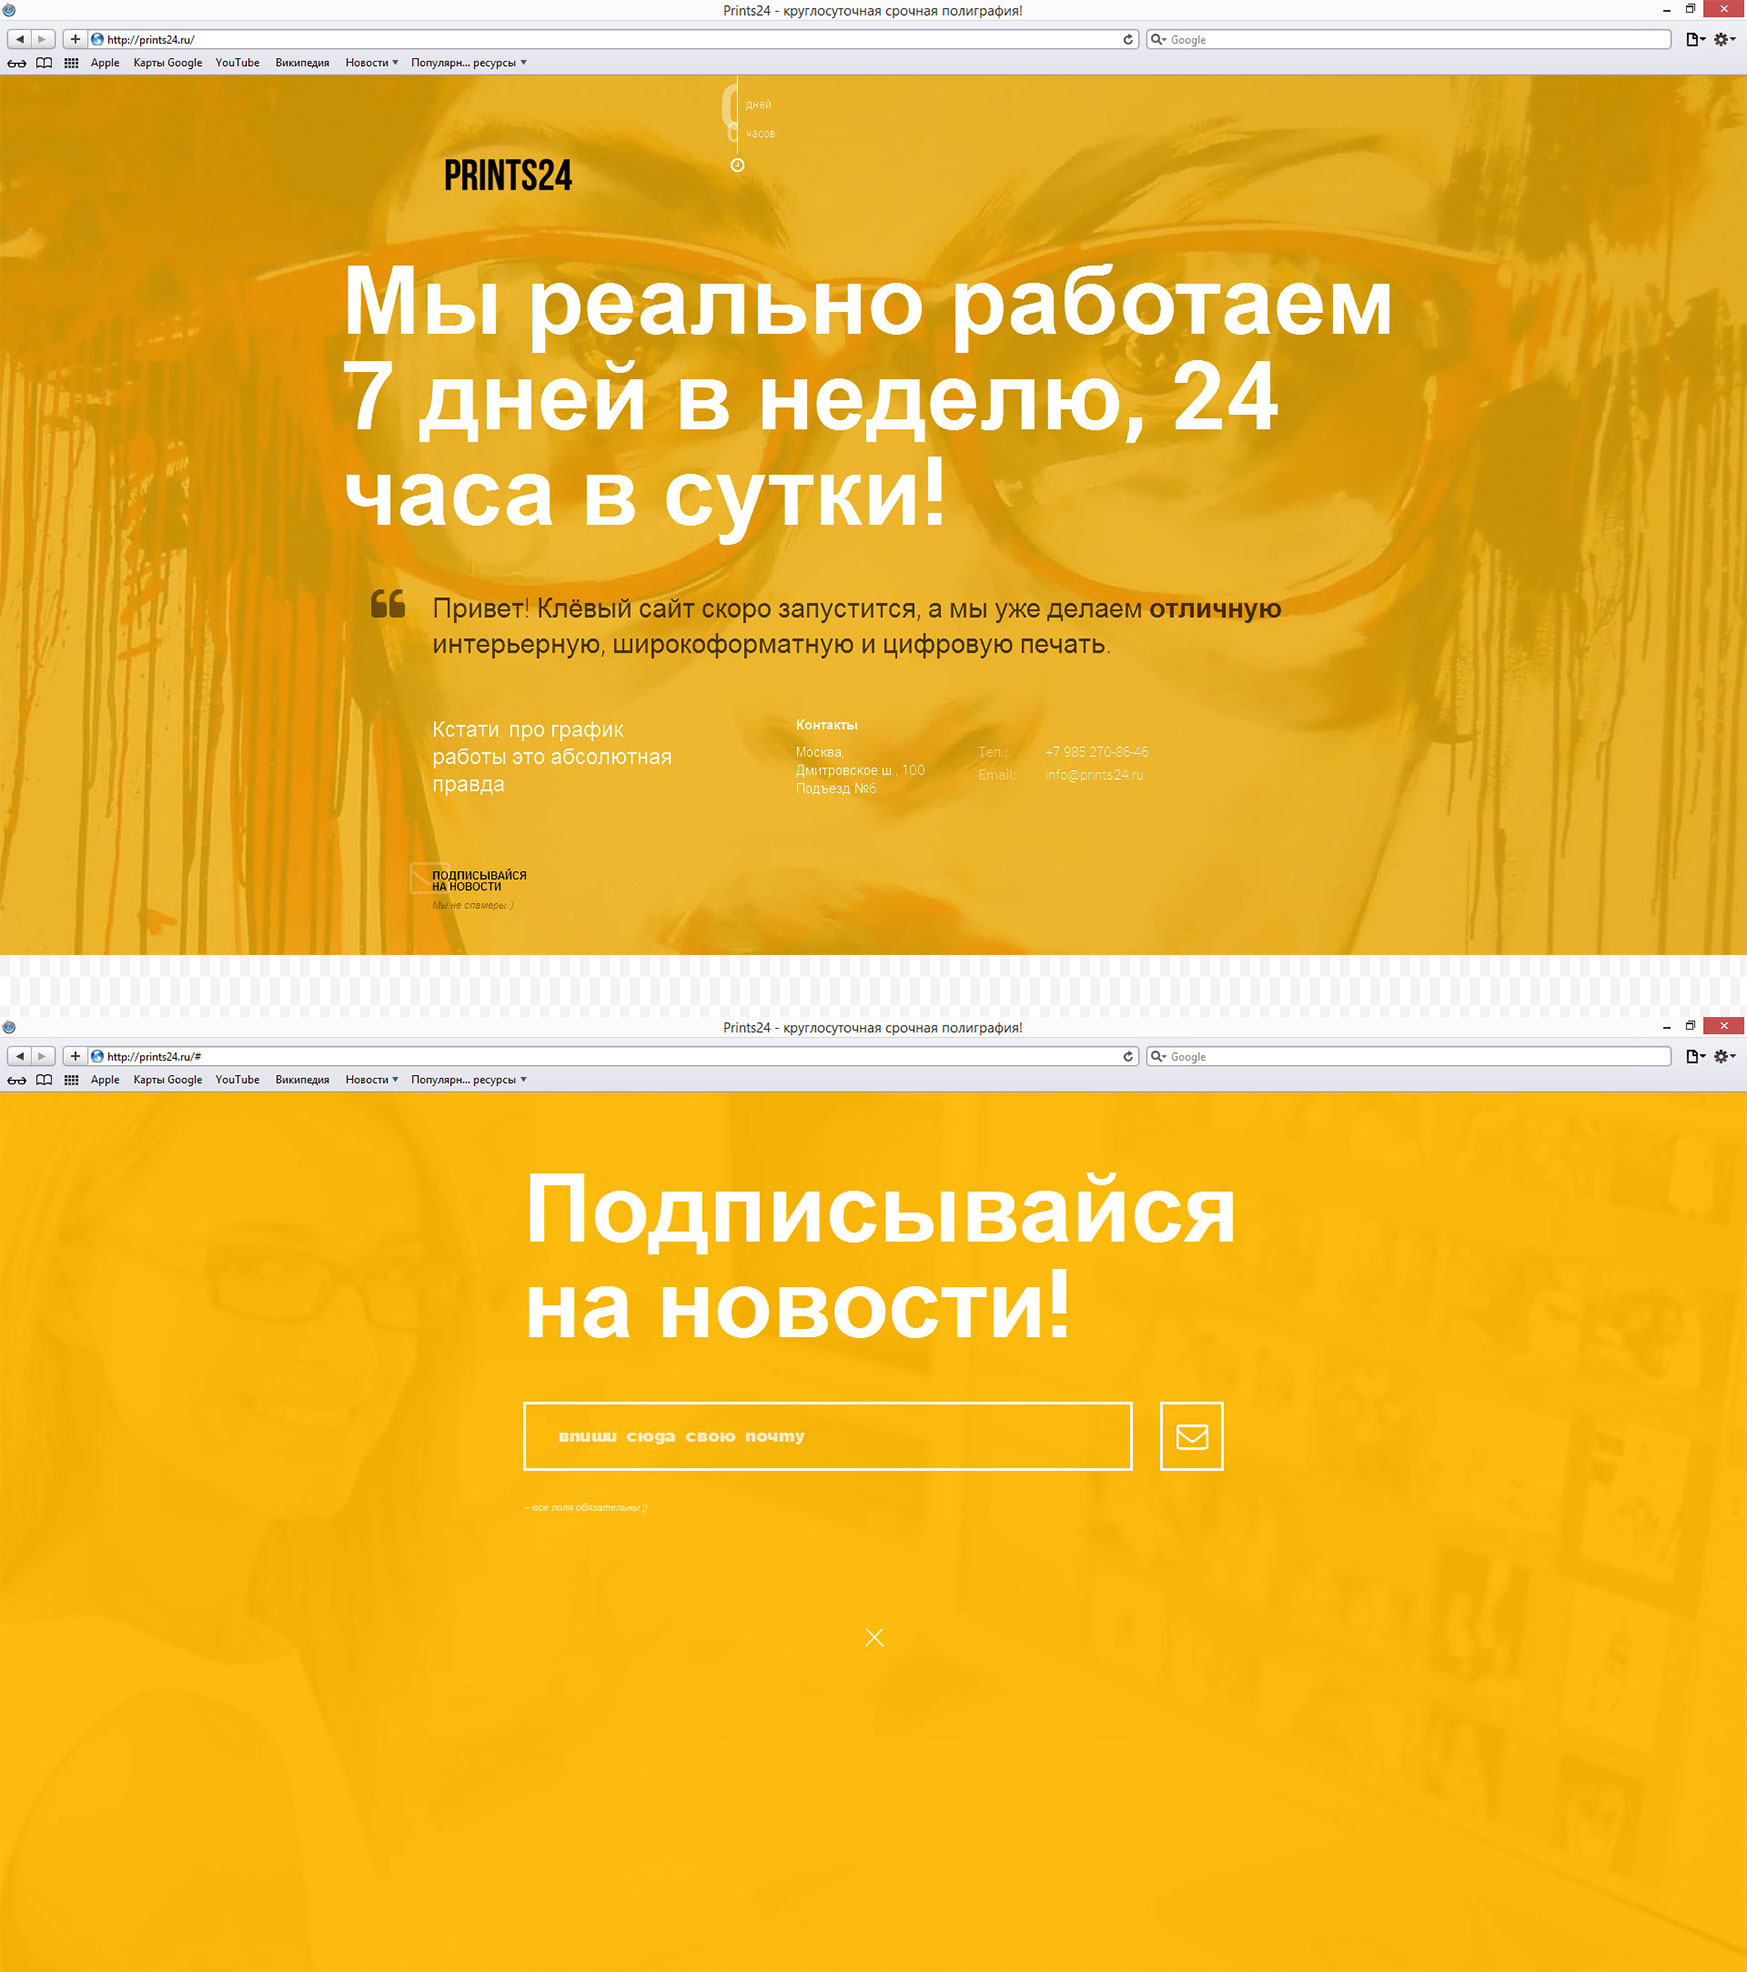The width and height of the screenshot is (1747, 1972).
Task: Open the page actions document icon
Action: pos(1690,39)
